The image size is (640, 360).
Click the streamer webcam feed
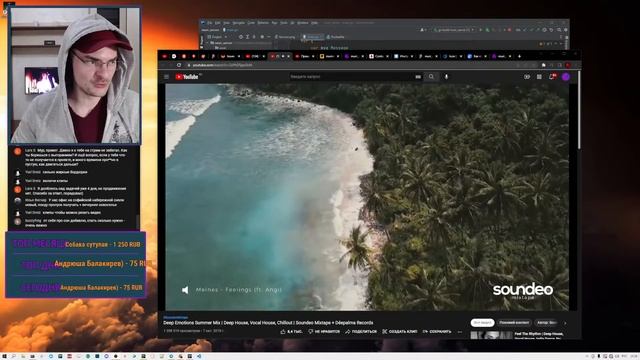(75, 75)
